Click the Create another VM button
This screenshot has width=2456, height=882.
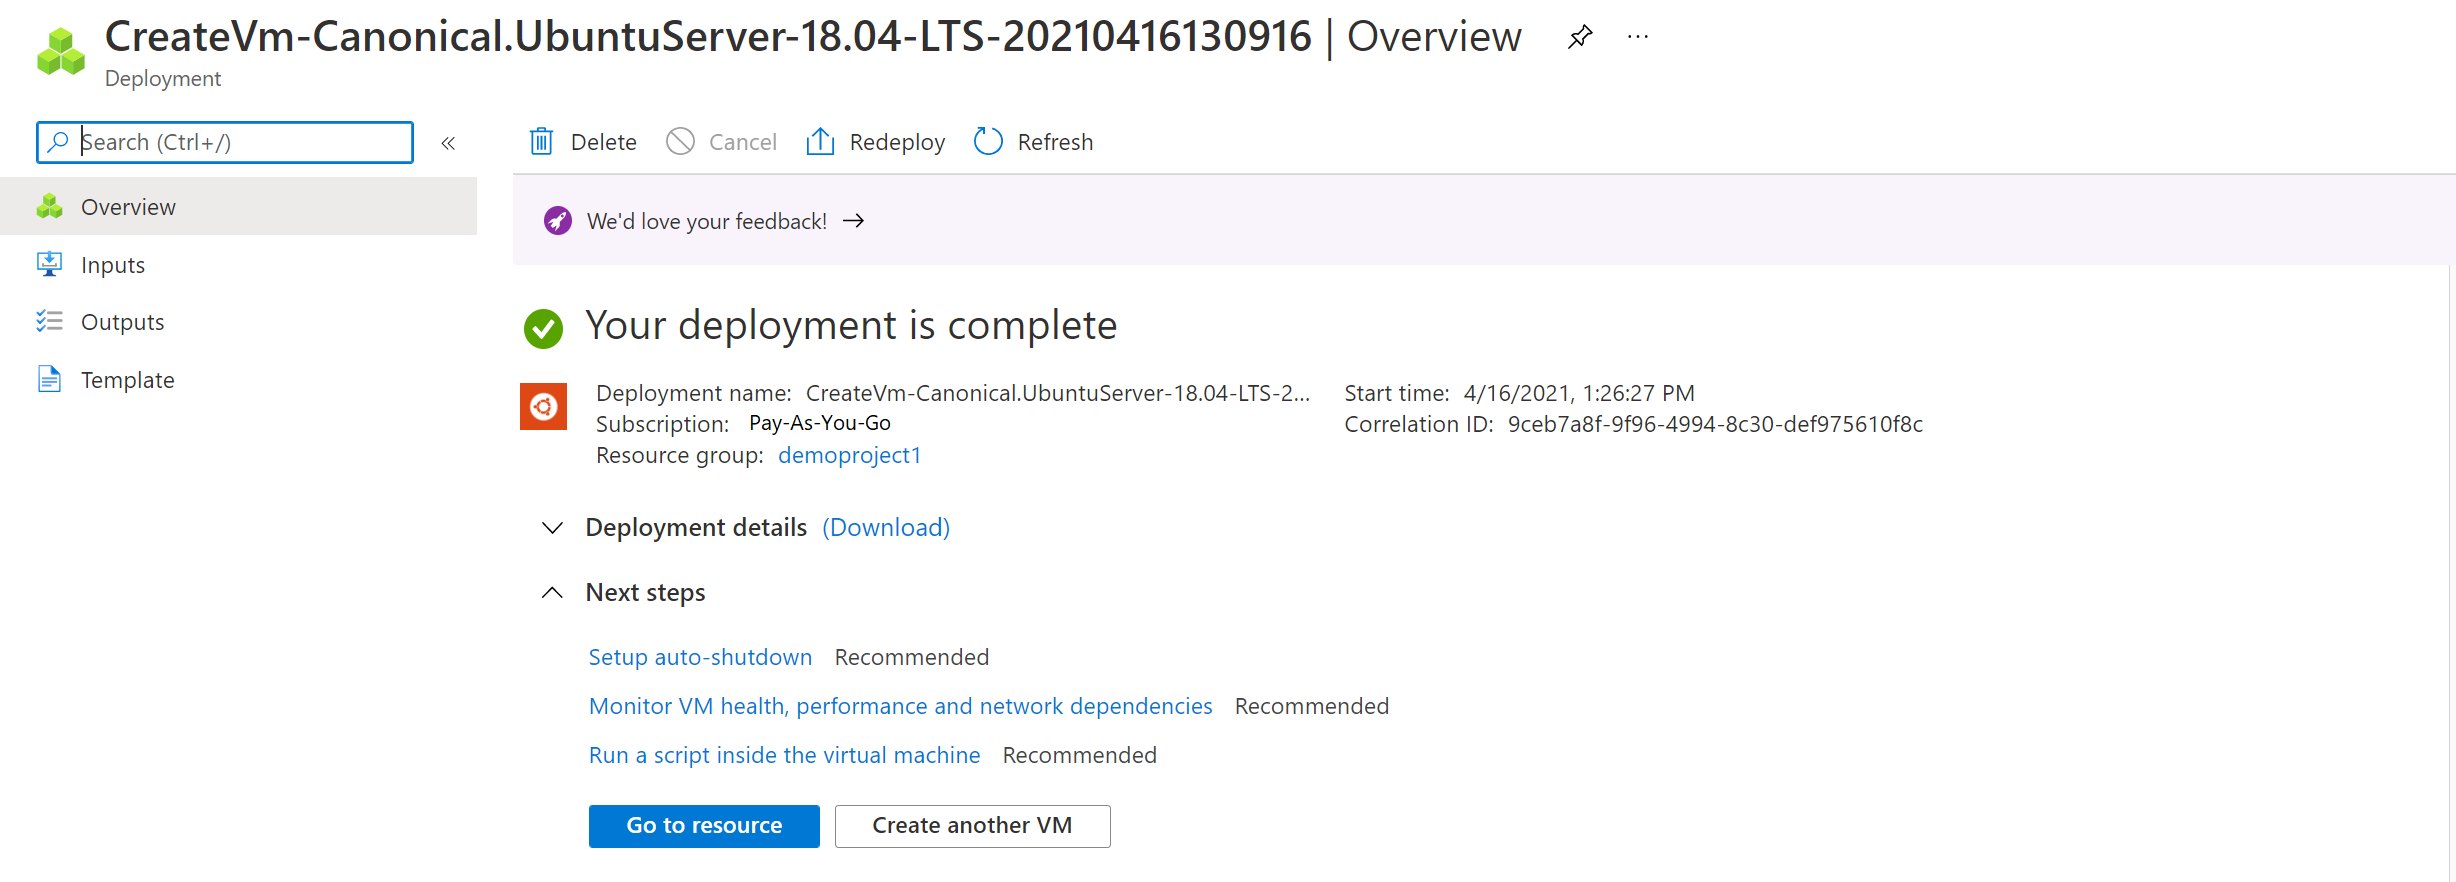[972, 826]
